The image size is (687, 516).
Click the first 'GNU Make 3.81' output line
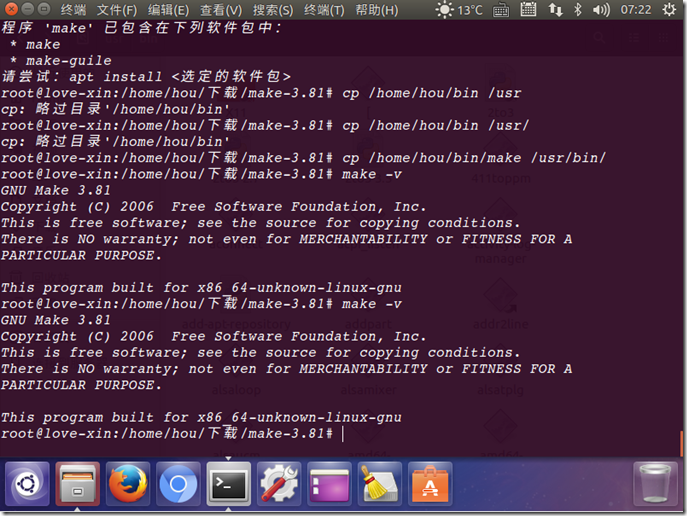coord(56,191)
